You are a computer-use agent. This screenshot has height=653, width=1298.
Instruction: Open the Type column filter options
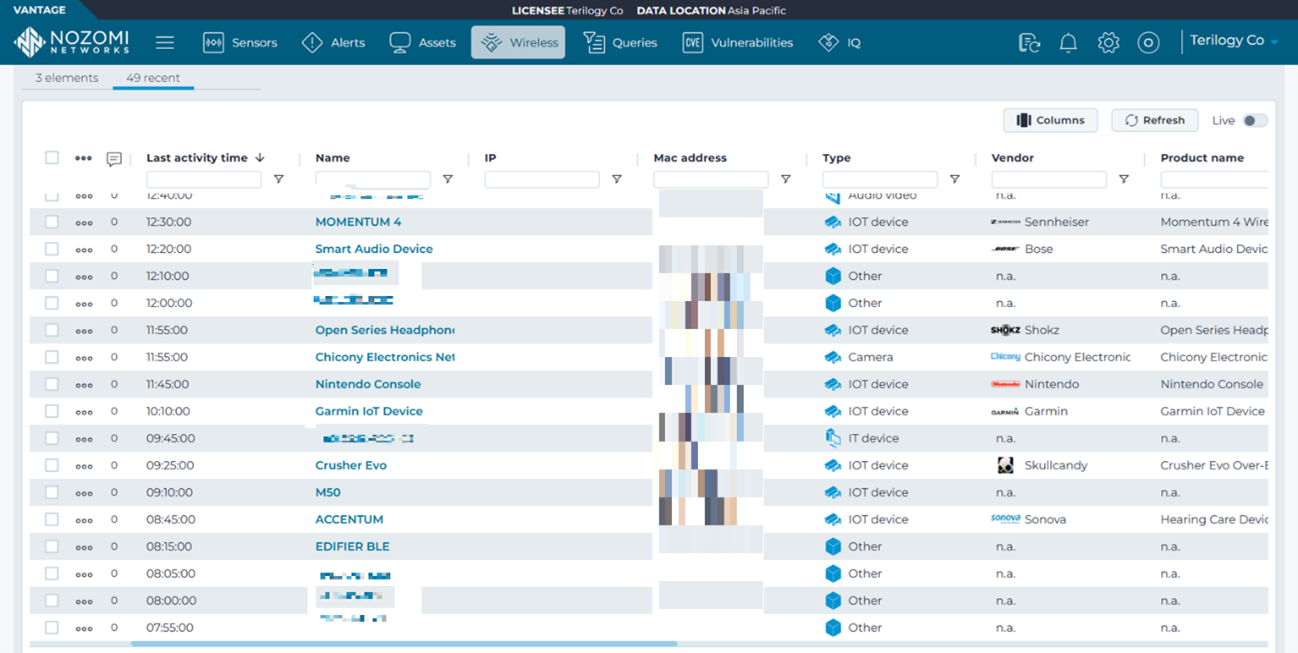tap(955, 180)
